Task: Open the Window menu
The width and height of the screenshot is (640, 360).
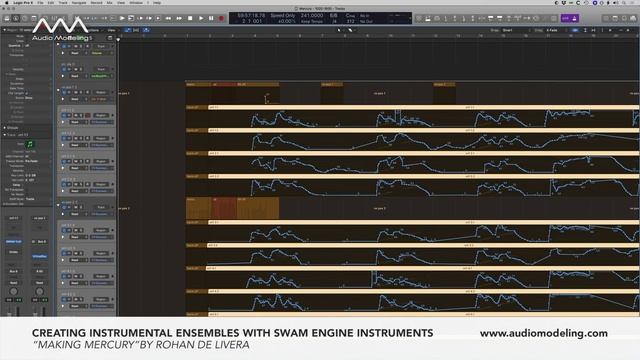Action: pos(136,2)
